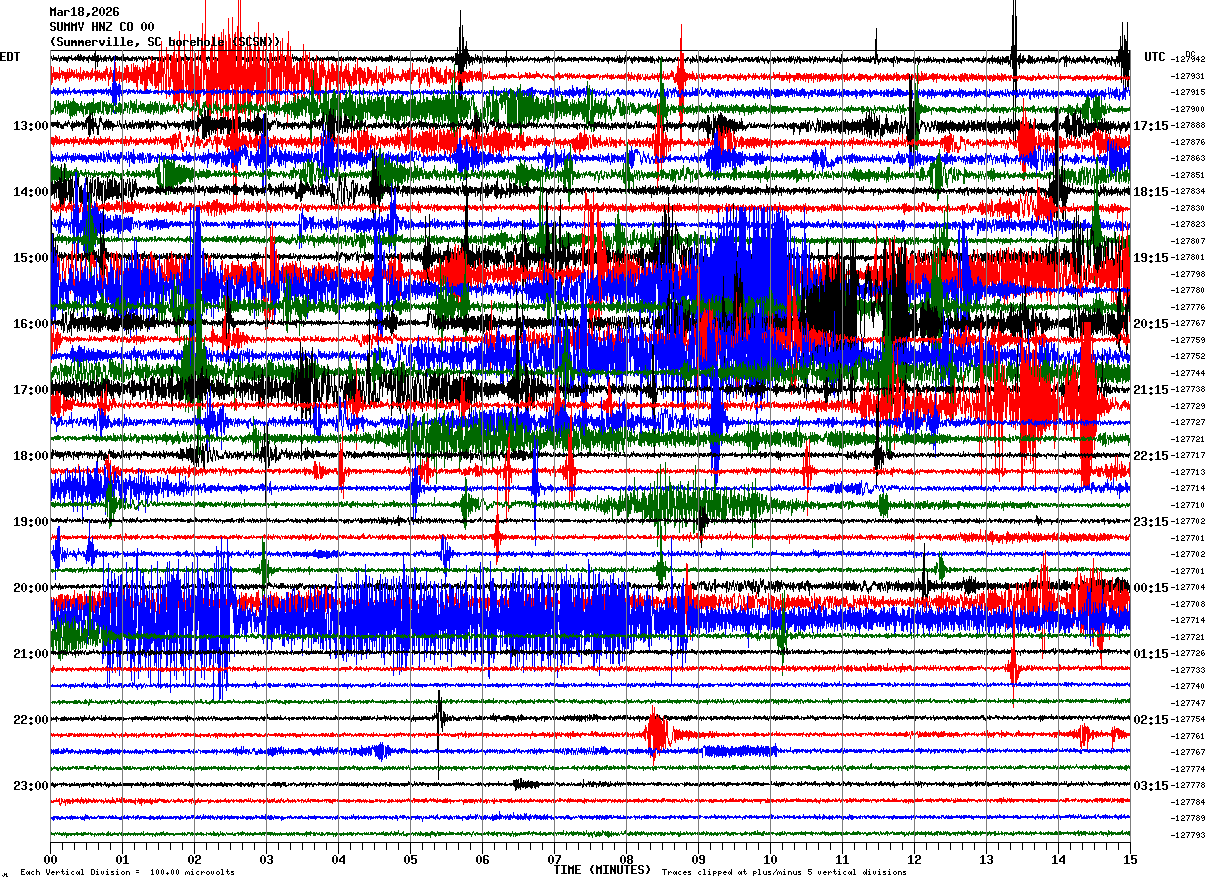The image size is (1210, 886).
Task: Click the vertical division 100.00 microvolts note
Action: (127, 872)
